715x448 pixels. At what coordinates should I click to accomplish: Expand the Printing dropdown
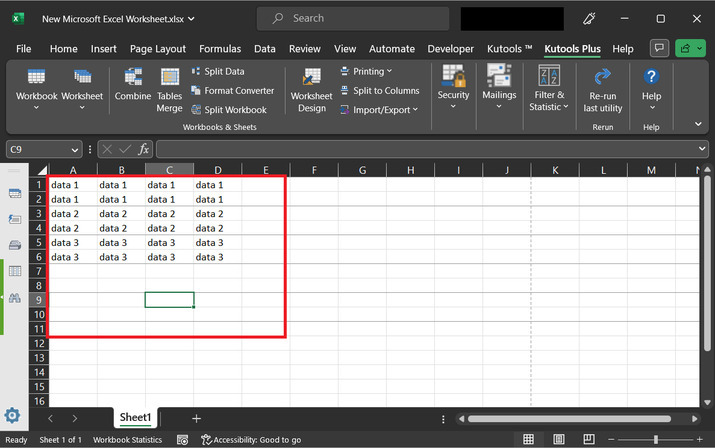[x=366, y=72]
